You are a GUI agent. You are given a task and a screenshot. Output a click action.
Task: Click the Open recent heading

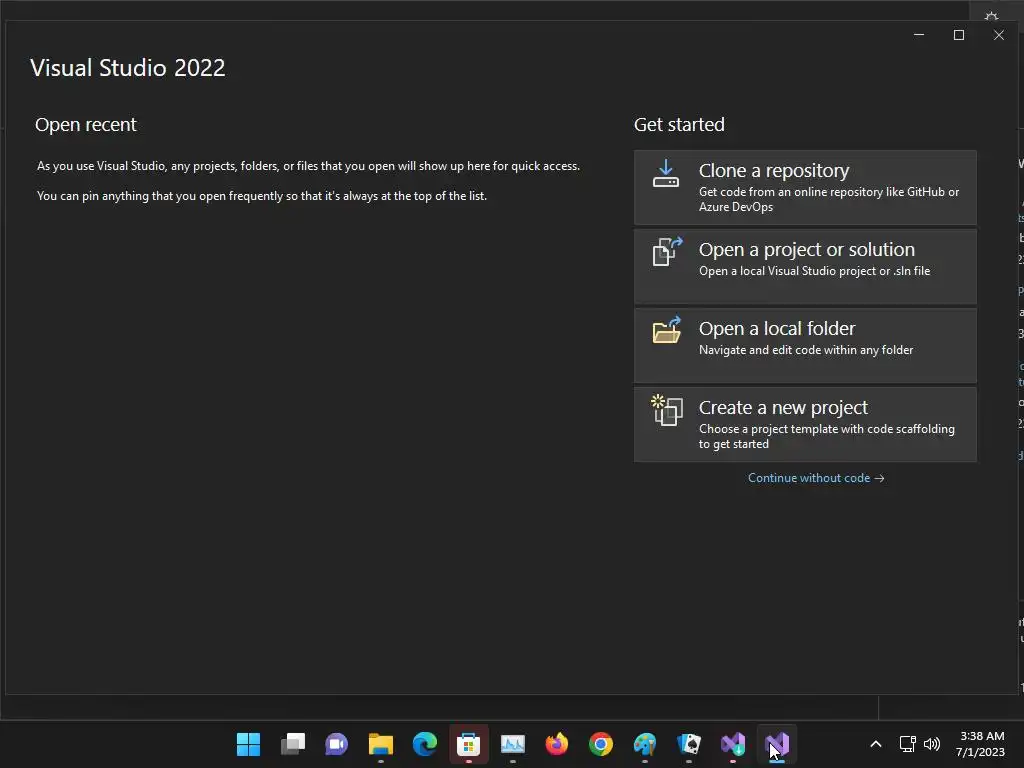point(86,125)
